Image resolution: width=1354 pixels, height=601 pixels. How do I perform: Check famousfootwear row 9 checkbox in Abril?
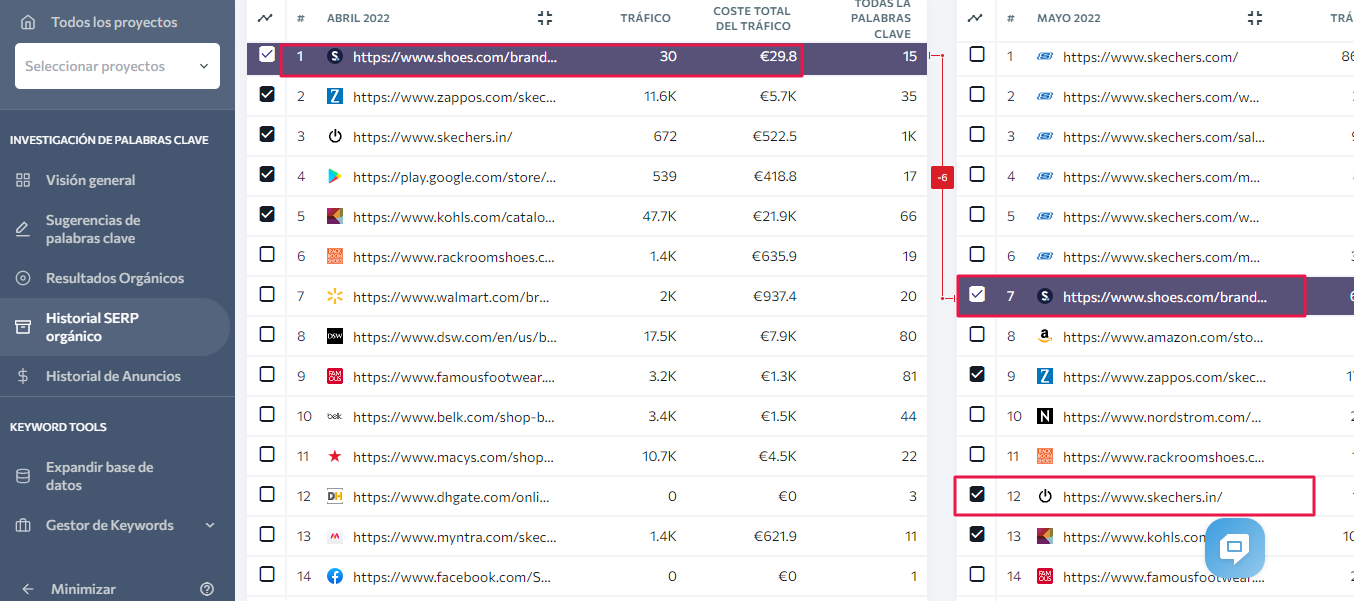(x=267, y=374)
